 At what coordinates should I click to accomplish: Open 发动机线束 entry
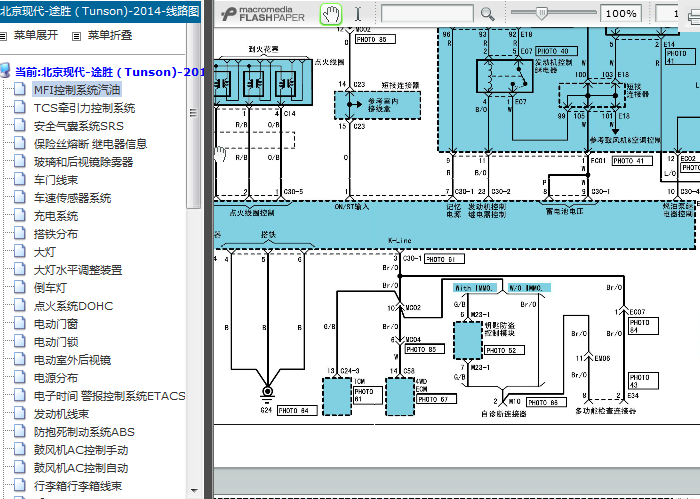point(61,414)
